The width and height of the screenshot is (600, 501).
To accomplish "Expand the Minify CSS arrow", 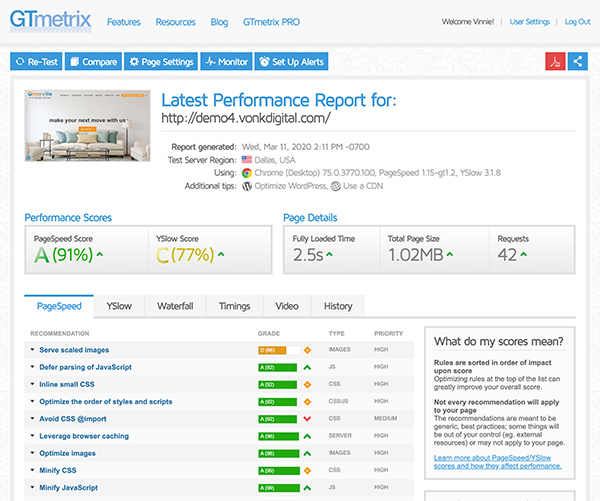I will tap(33, 470).
